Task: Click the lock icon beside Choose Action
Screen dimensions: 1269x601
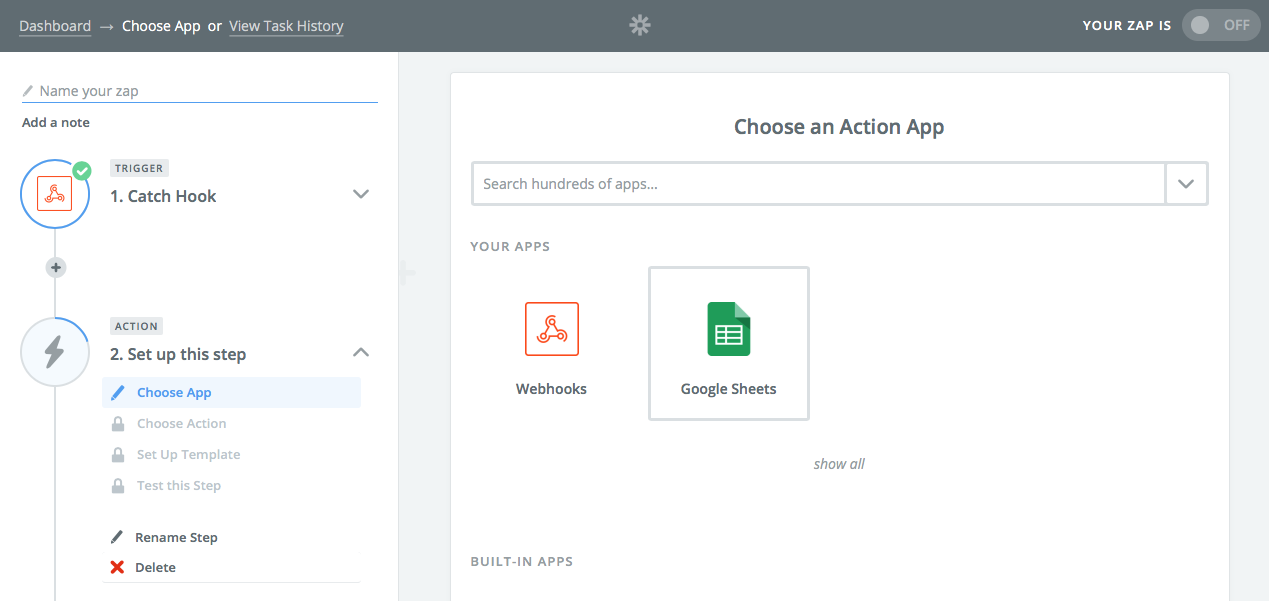Action: (118, 424)
